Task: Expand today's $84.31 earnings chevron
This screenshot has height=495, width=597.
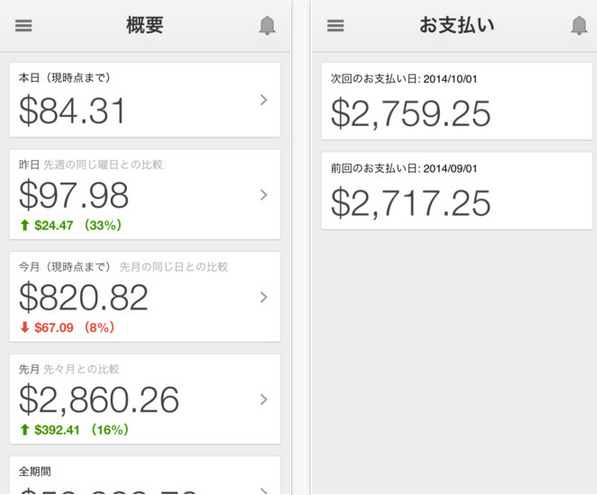Action: point(263,100)
